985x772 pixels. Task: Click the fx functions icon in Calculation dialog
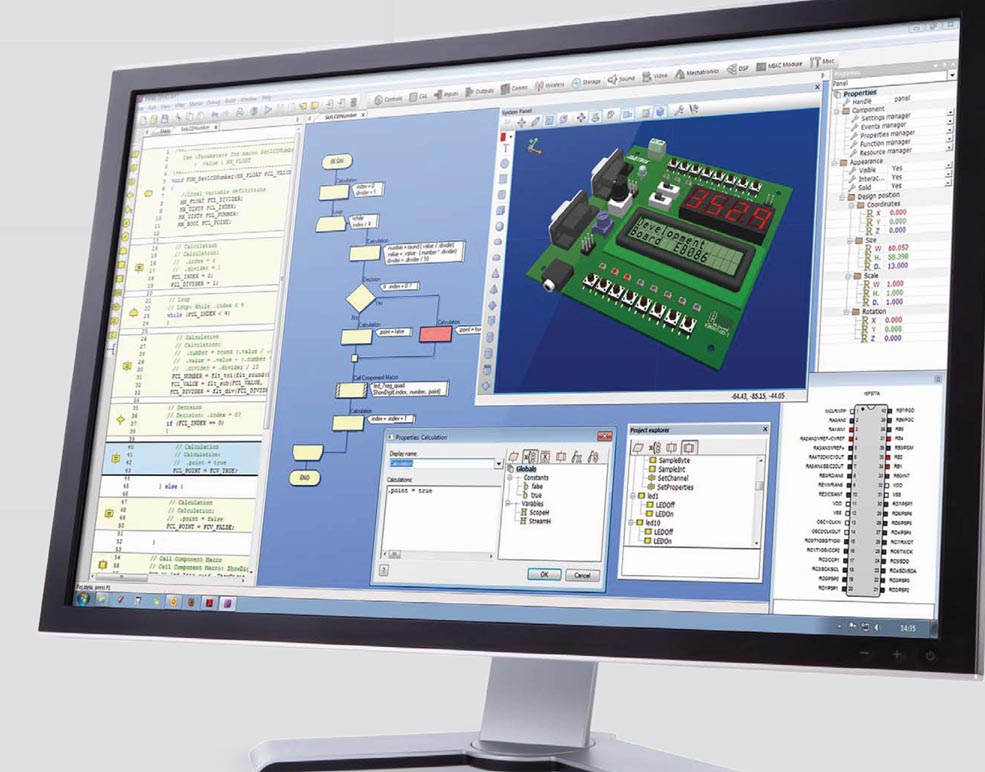(x=577, y=457)
